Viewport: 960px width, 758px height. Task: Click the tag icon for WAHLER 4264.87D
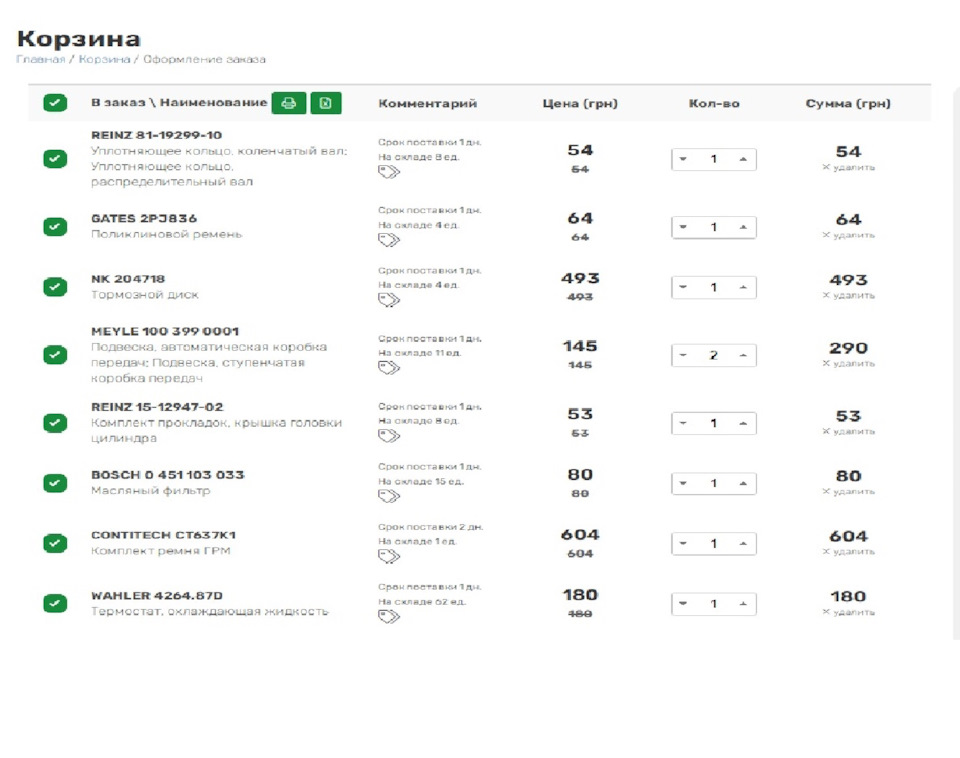[x=389, y=617]
